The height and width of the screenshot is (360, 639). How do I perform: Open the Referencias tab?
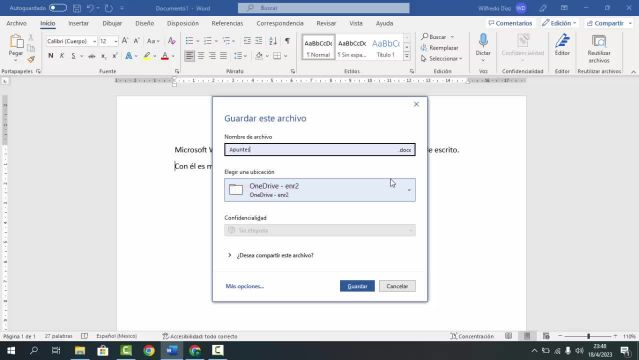click(227, 23)
